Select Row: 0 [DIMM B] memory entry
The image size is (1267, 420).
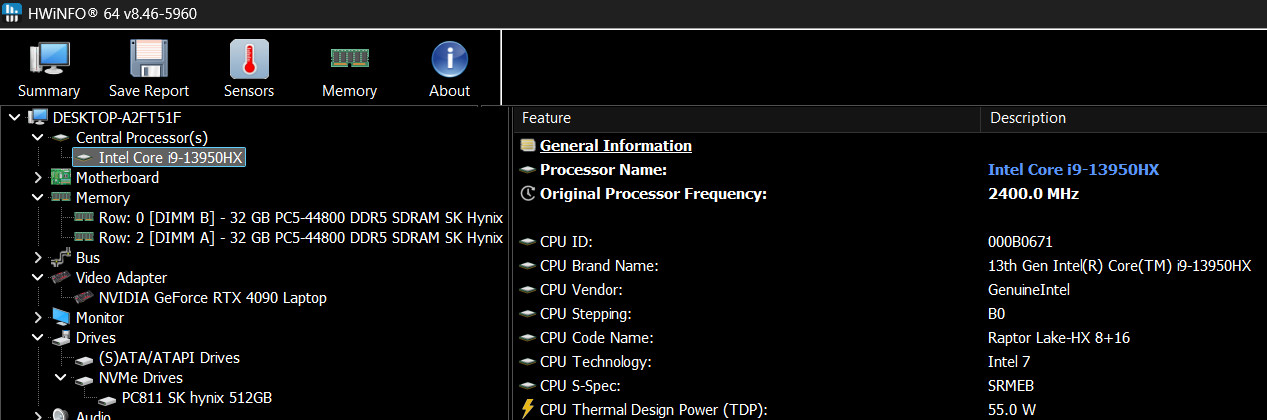pyautogui.click(x=300, y=217)
